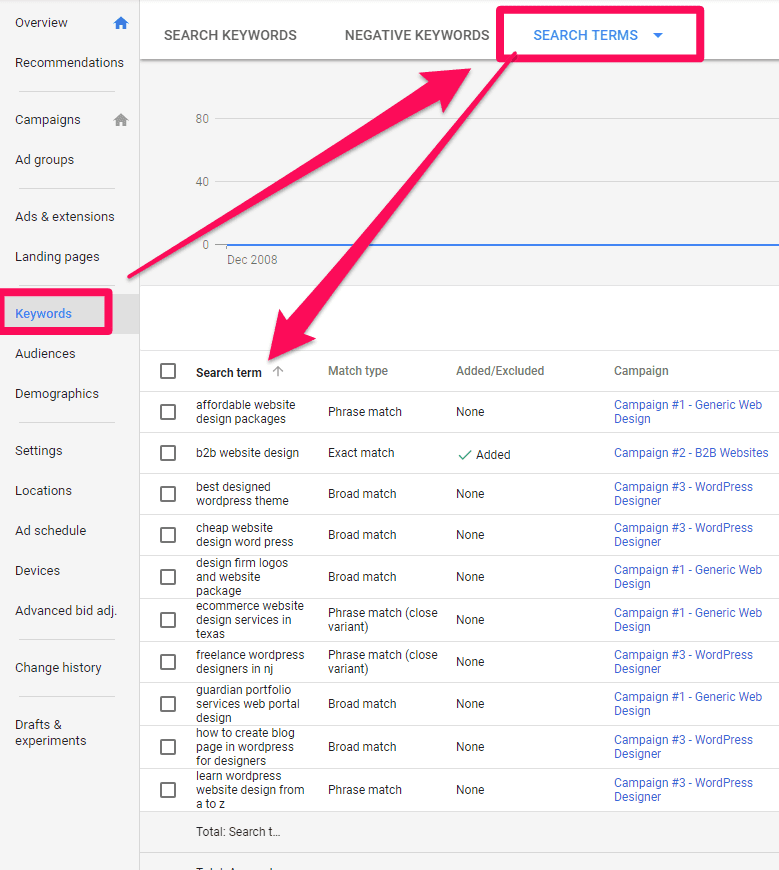
Task: Expand the Search Terms dropdown arrow
Action: point(658,35)
